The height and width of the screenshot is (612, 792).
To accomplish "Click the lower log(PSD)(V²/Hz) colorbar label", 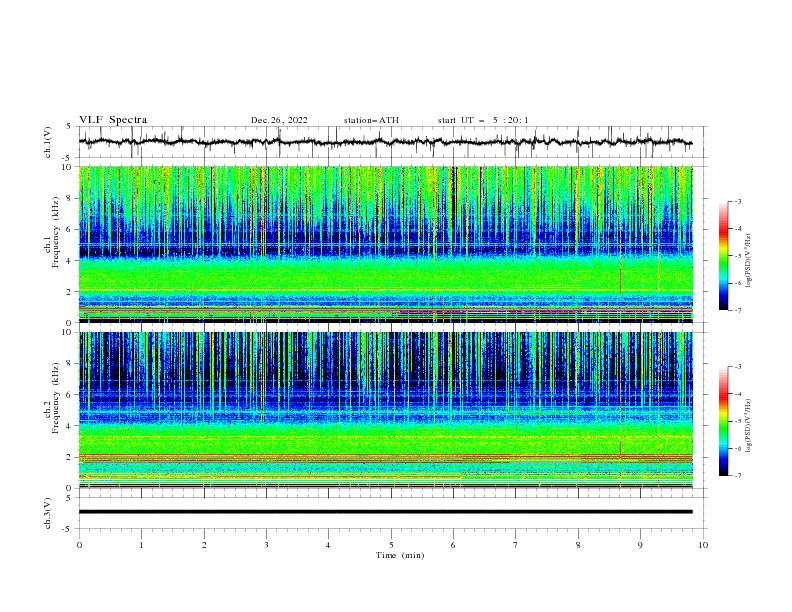I will (x=749, y=425).
